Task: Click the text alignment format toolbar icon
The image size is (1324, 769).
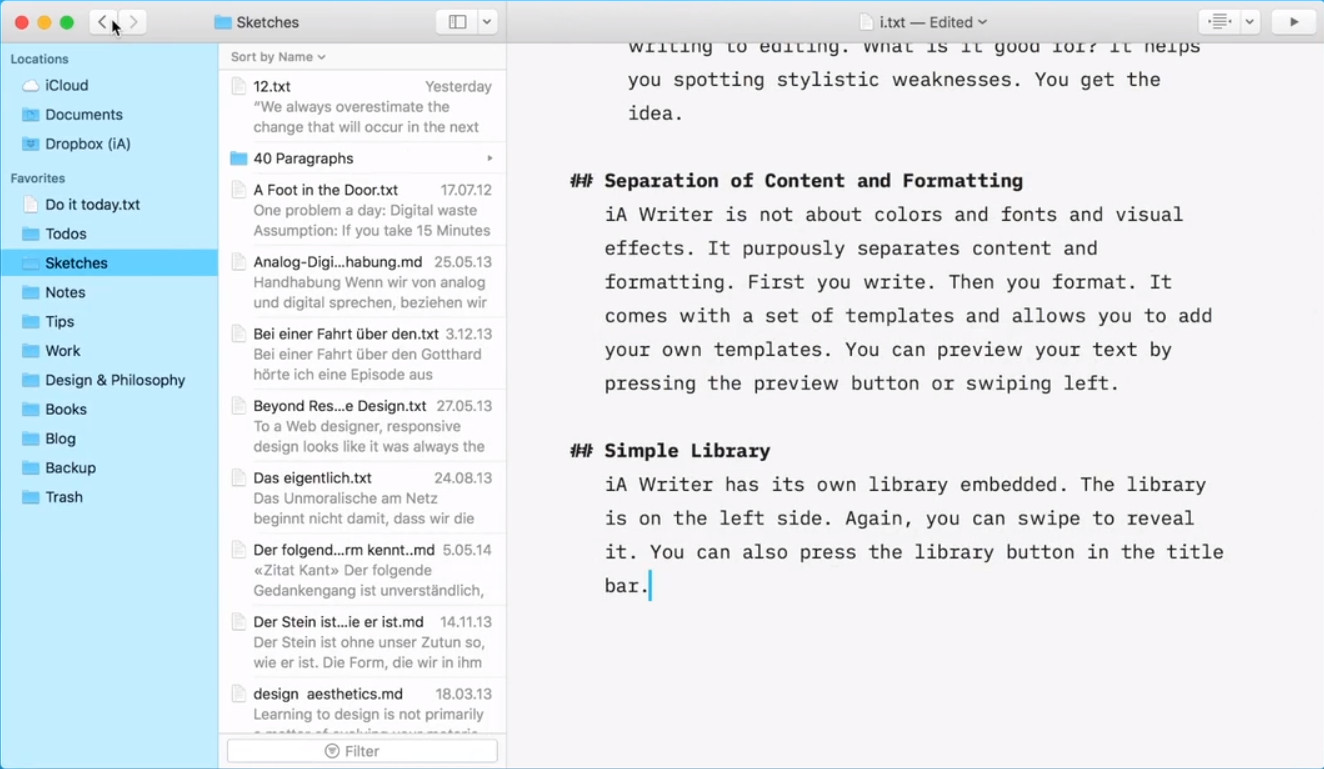Action: (1219, 22)
